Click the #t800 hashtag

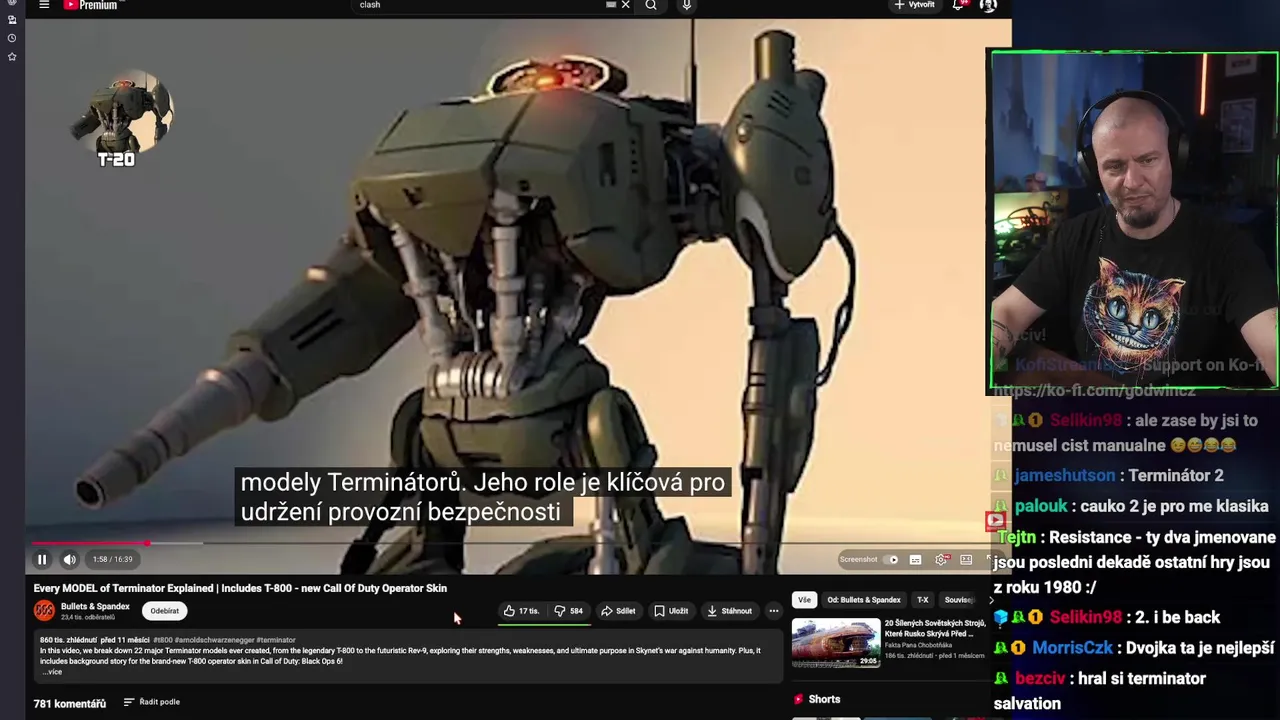click(x=163, y=640)
